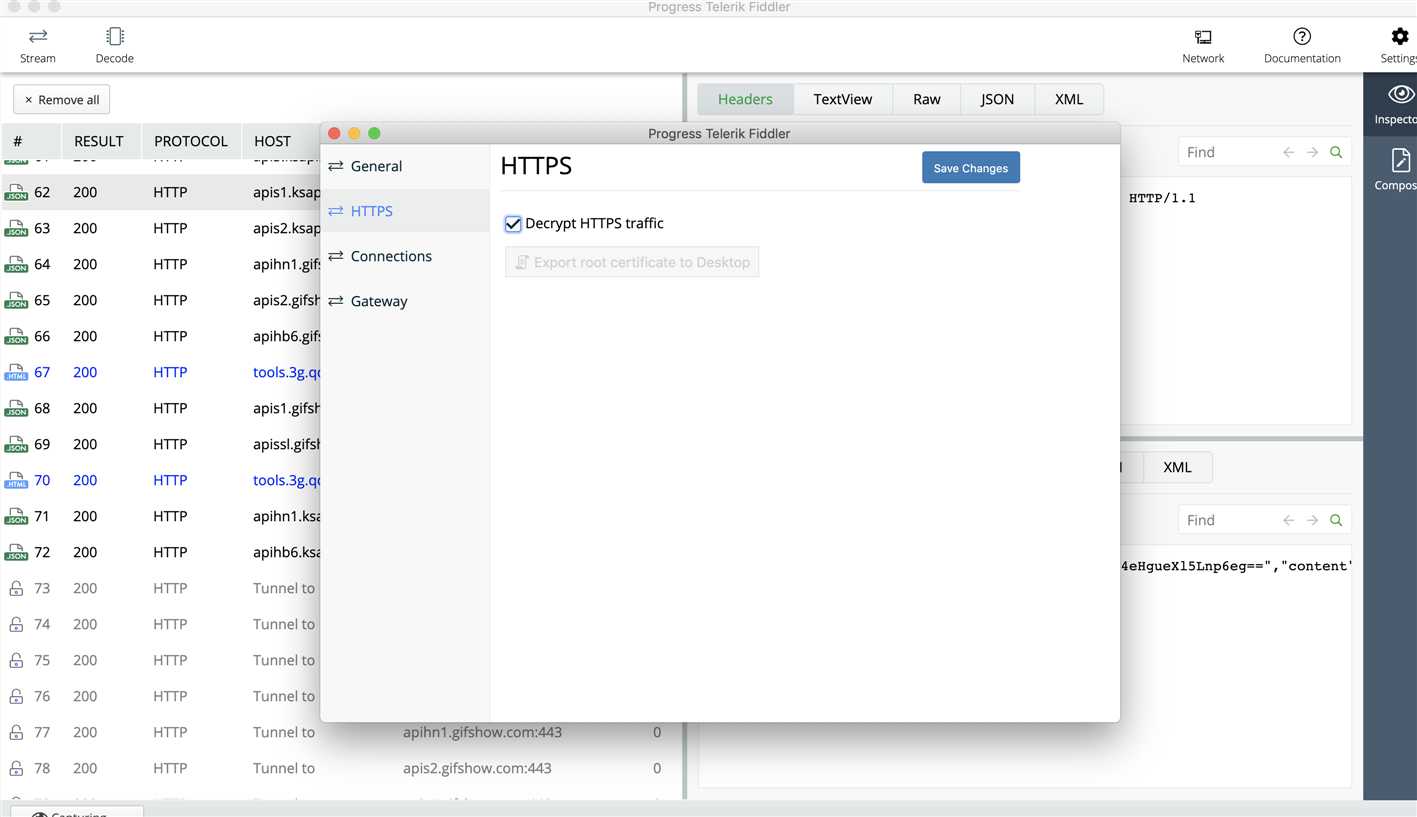Switch to the upper JSON tab
Viewport: 1417px width, 817px height.
coord(997,99)
